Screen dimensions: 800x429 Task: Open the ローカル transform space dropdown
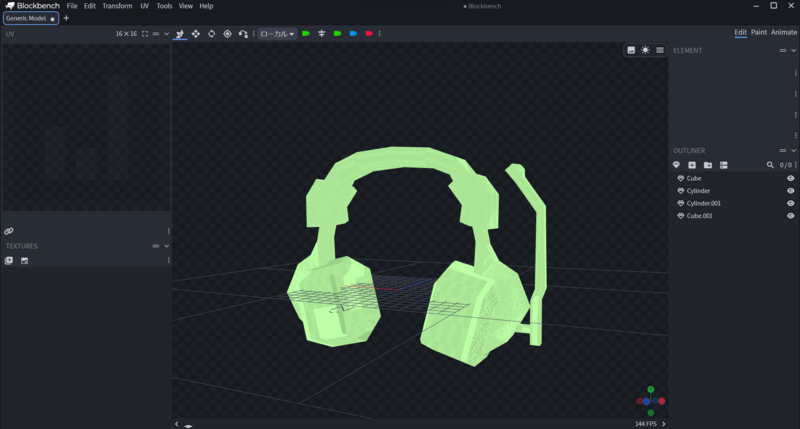tap(277, 34)
